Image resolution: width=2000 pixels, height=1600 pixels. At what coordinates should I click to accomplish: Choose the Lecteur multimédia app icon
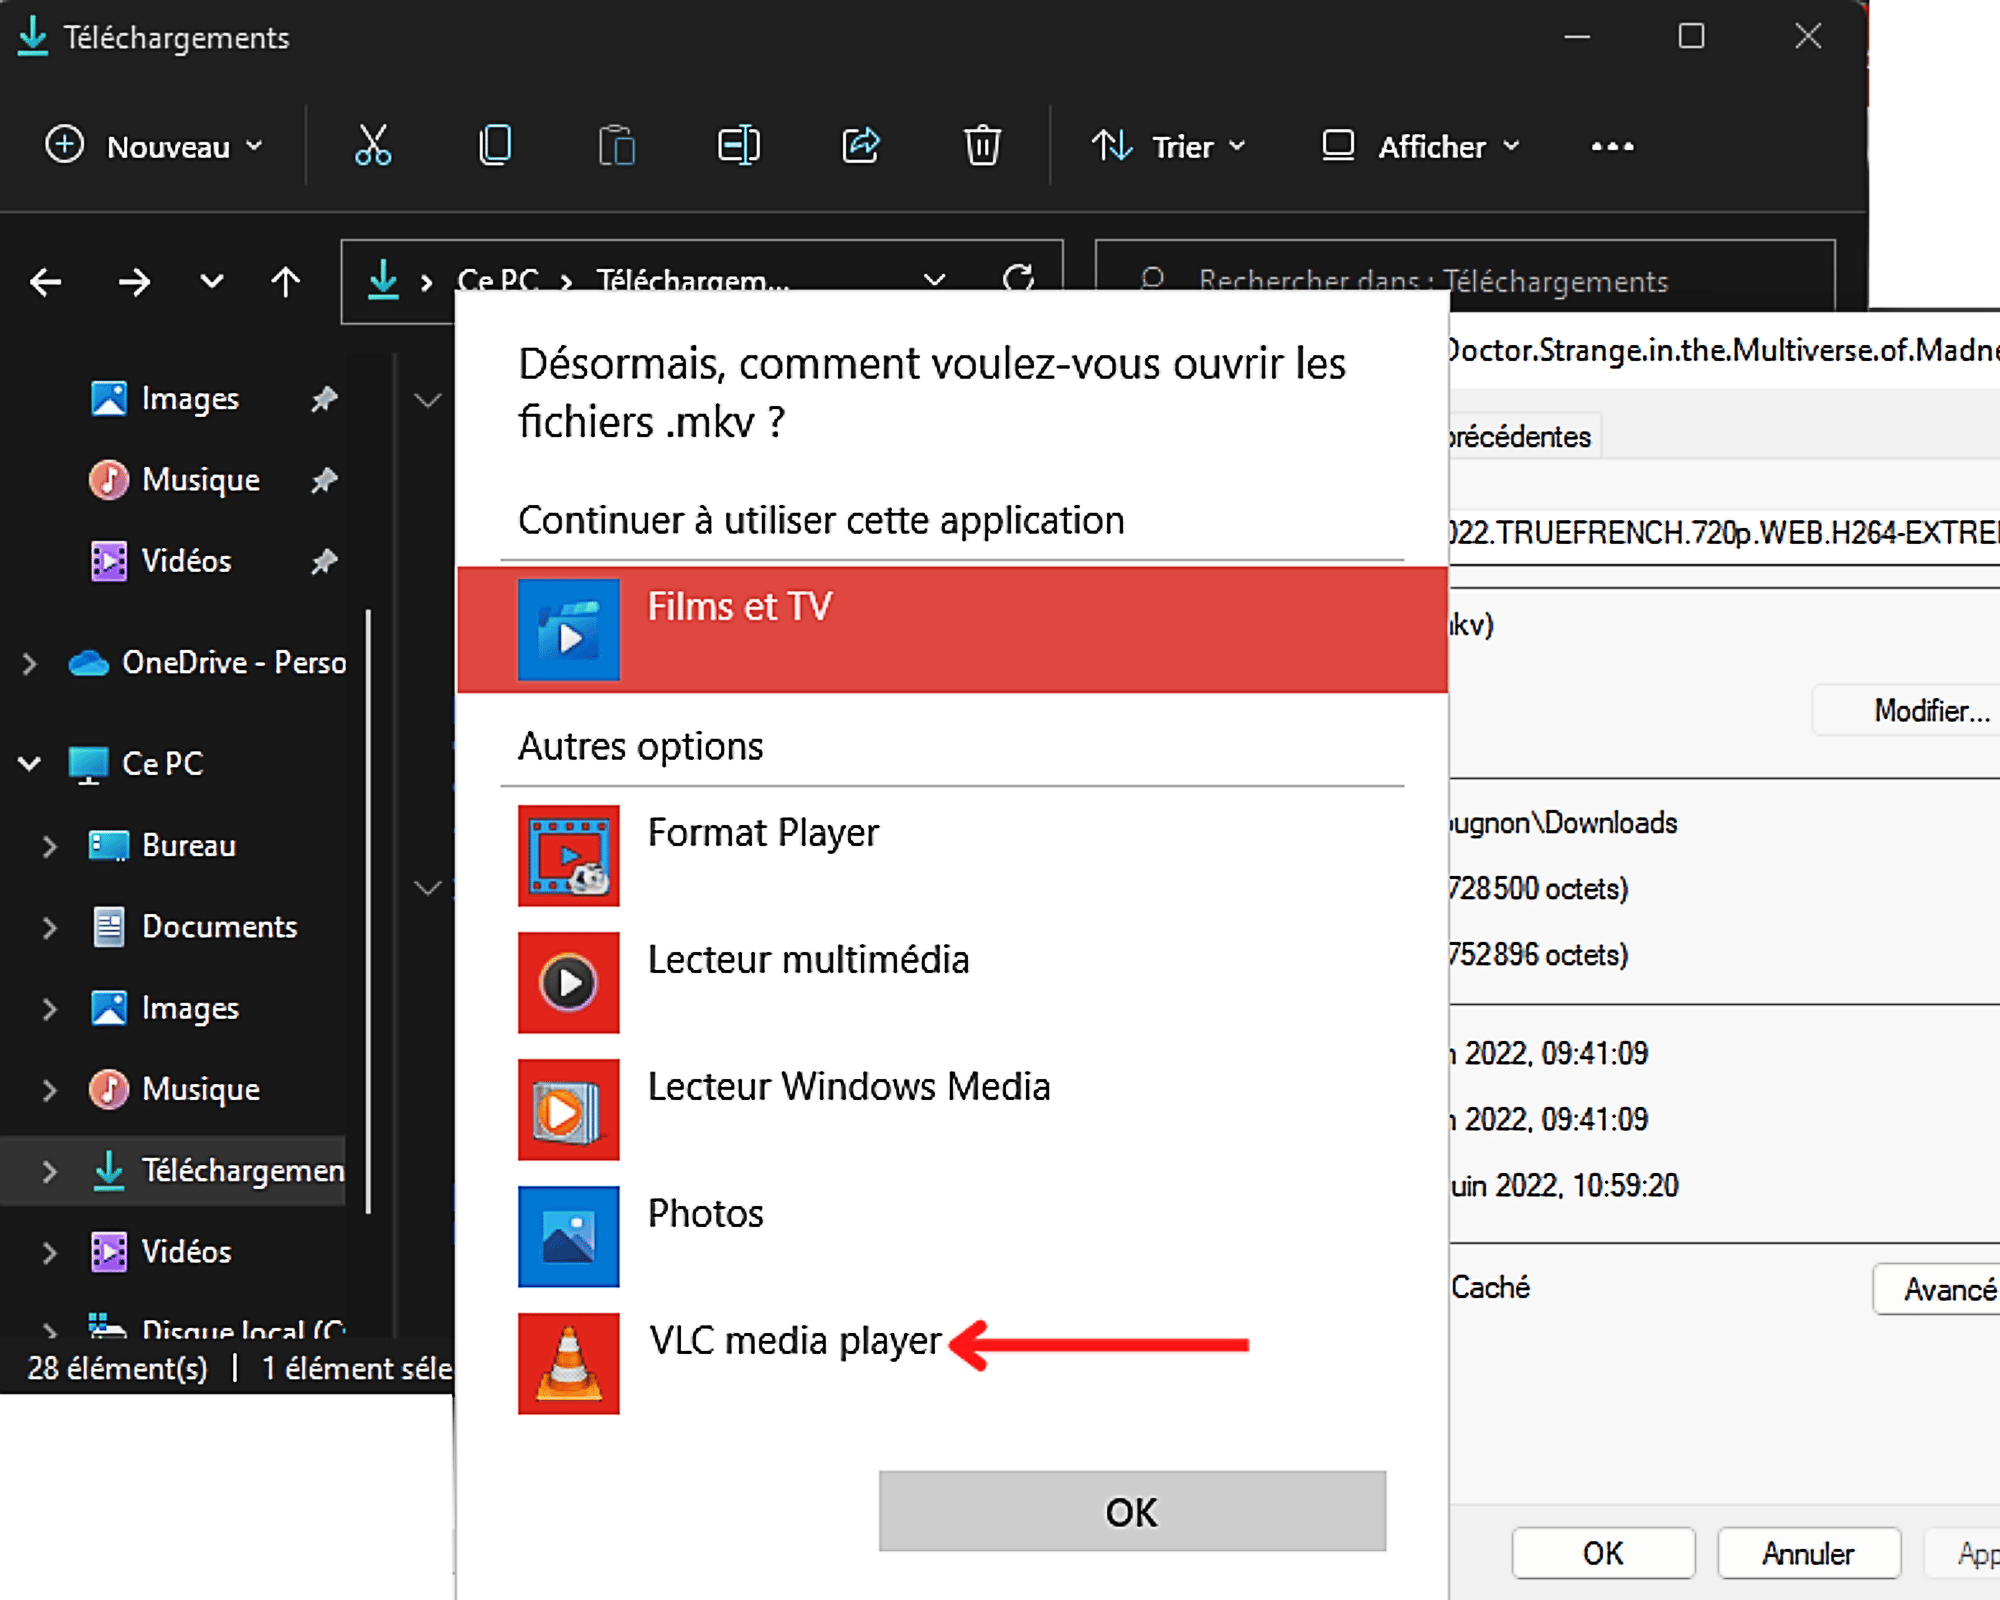point(568,982)
